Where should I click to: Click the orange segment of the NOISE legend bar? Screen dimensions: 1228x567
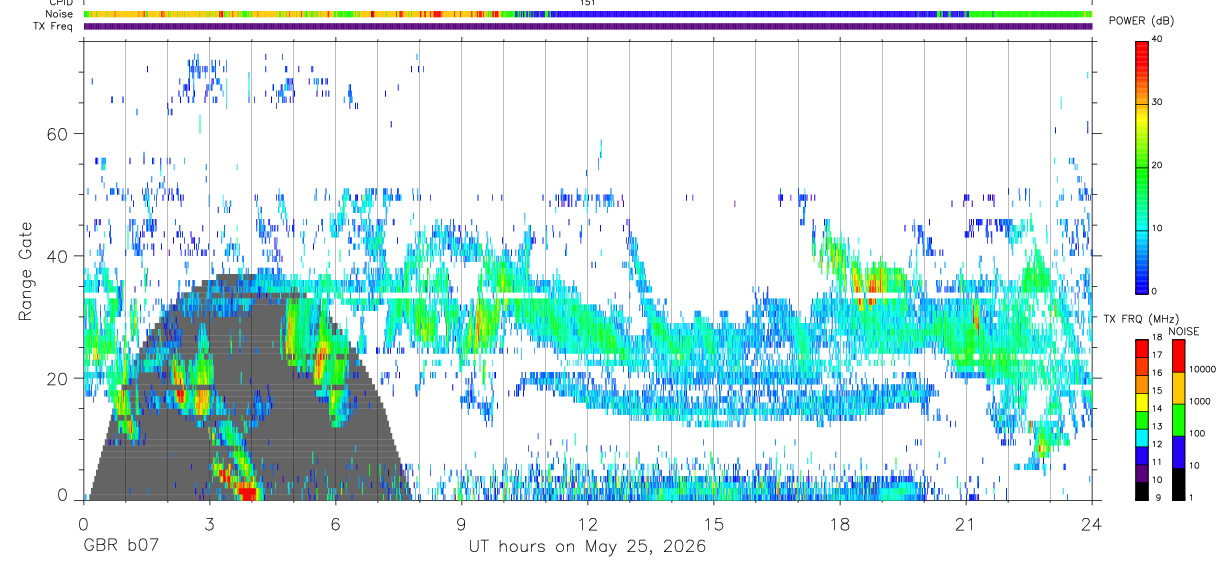(1178, 388)
